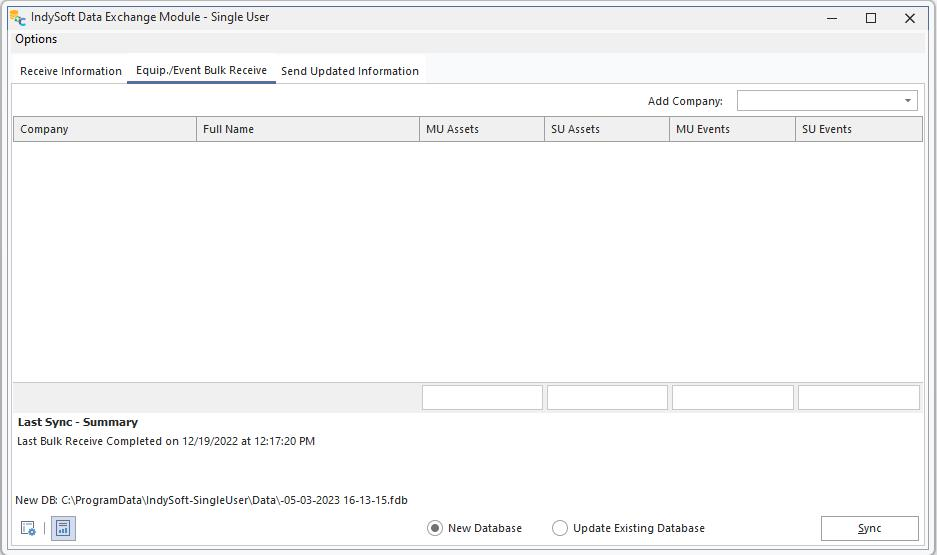Click the New DB file path text
The image size is (937, 555).
pos(212,500)
